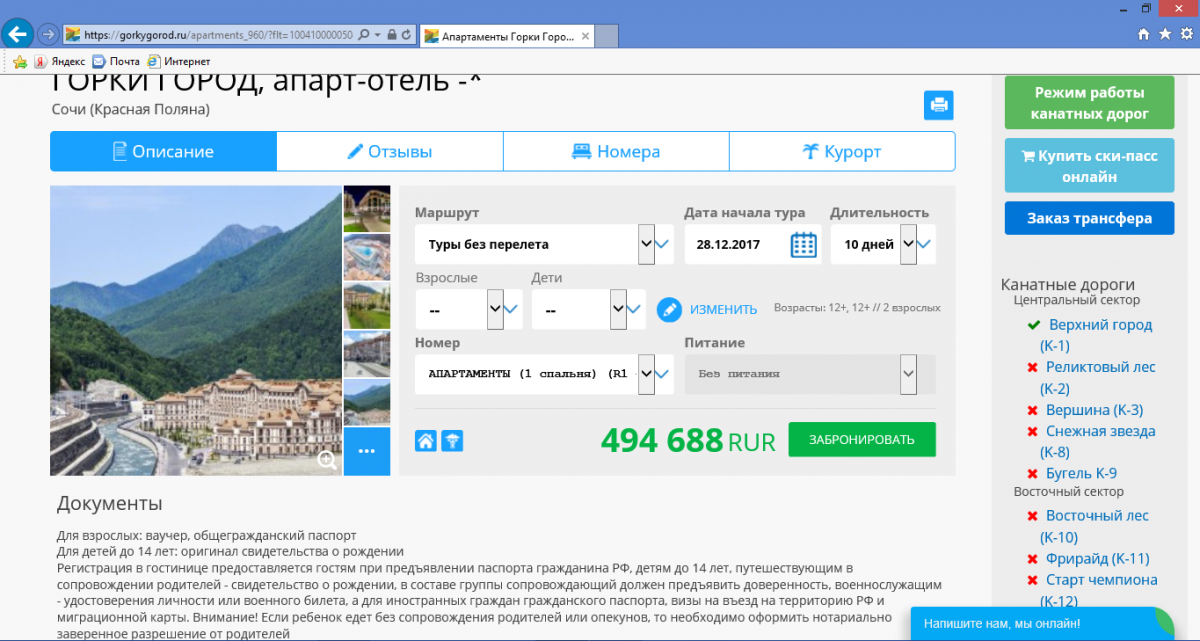Open Восточный лес (К-10) link
1200x641 pixels.
[1094, 526]
